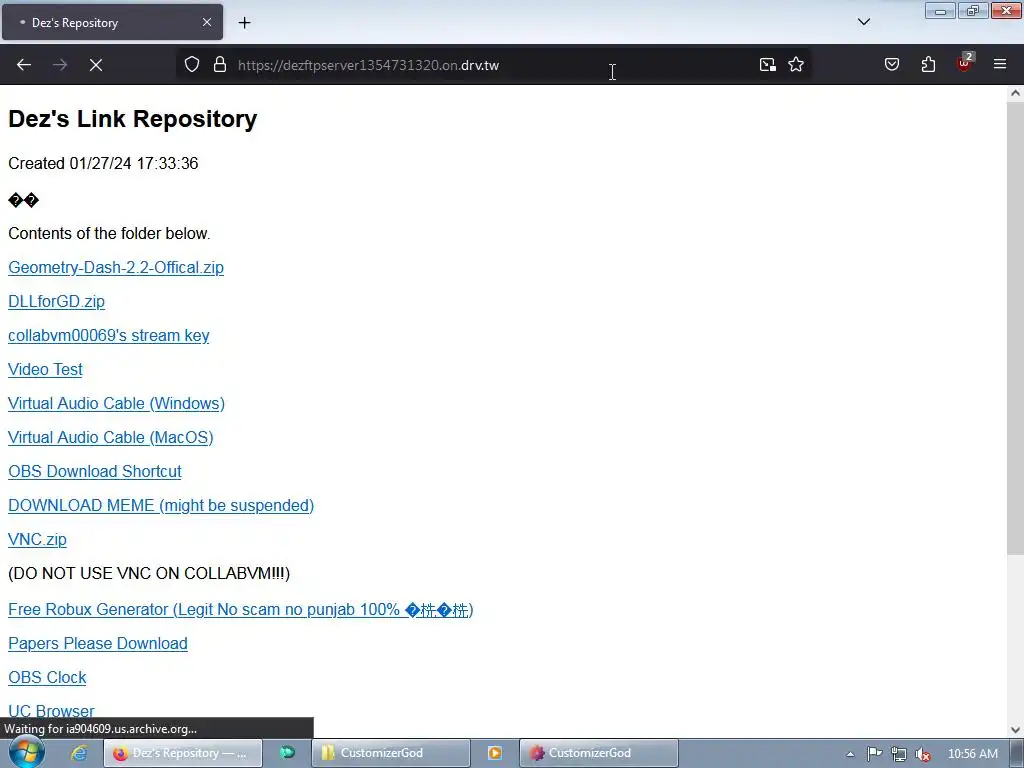Close the Dez's Repository tab
The width and height of the screenshot is (1024, 768).
tap(206, 22)
